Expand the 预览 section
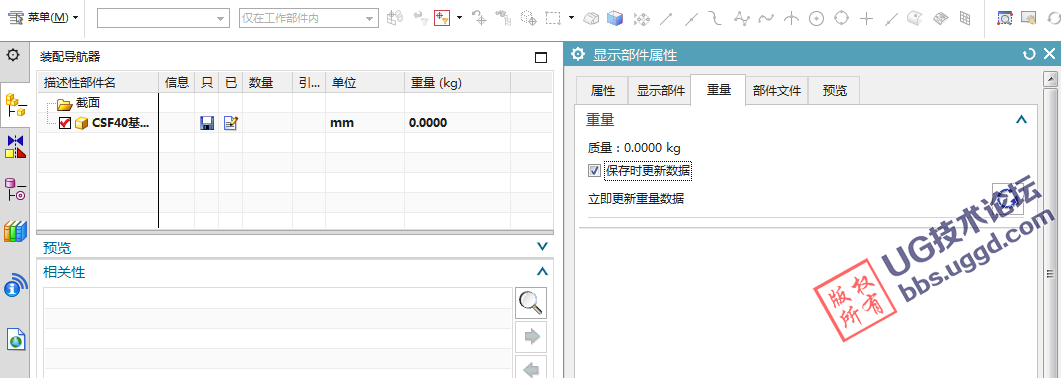This screenshot has width=1061, height=378. (x=541, y=247)
